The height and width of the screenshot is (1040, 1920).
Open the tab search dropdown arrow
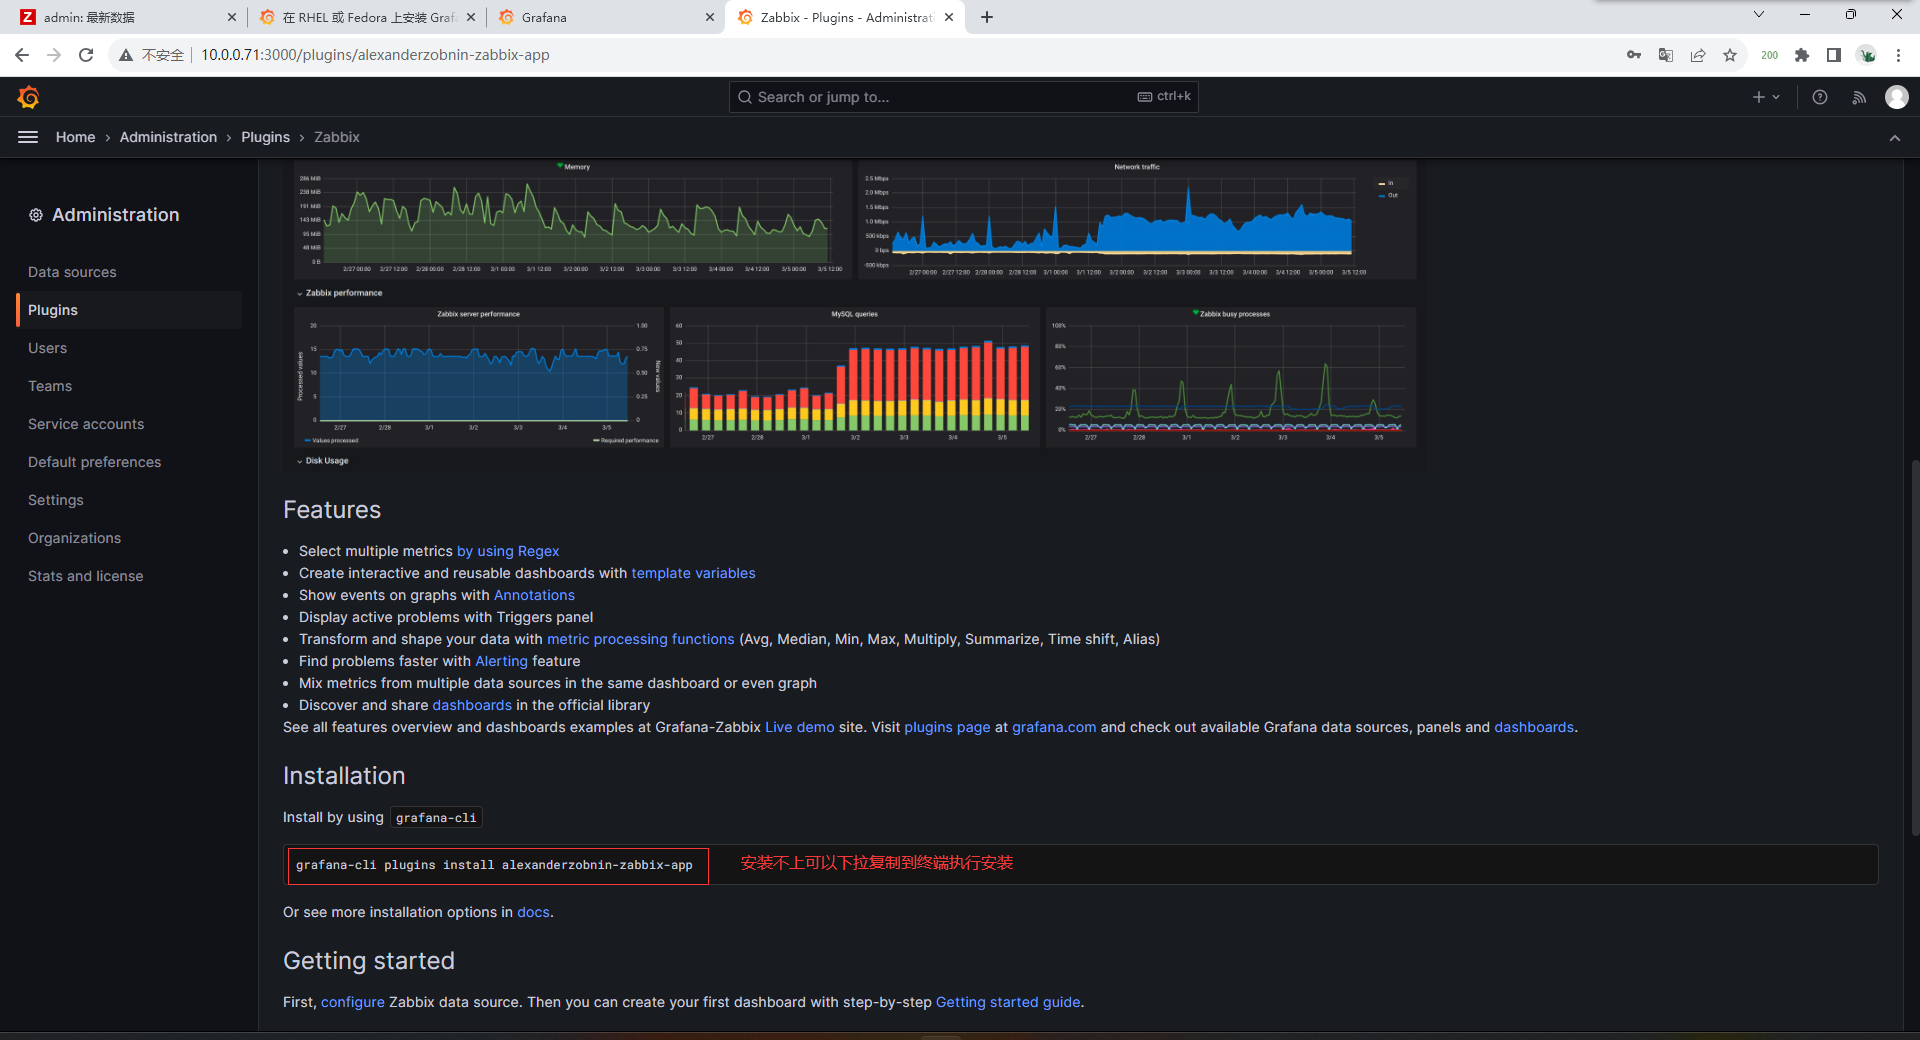point(1759,14)
